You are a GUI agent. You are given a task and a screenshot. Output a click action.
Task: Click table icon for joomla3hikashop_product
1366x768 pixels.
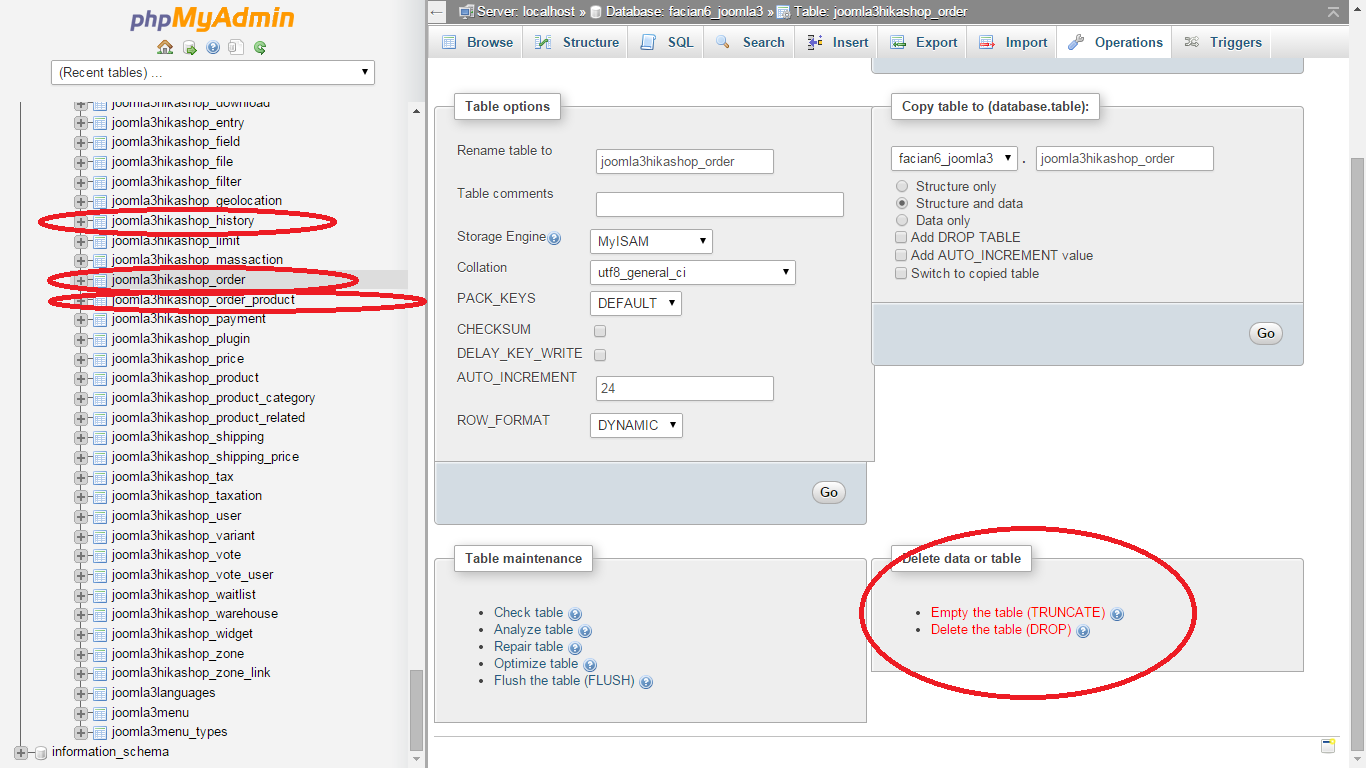click(100, 378)
